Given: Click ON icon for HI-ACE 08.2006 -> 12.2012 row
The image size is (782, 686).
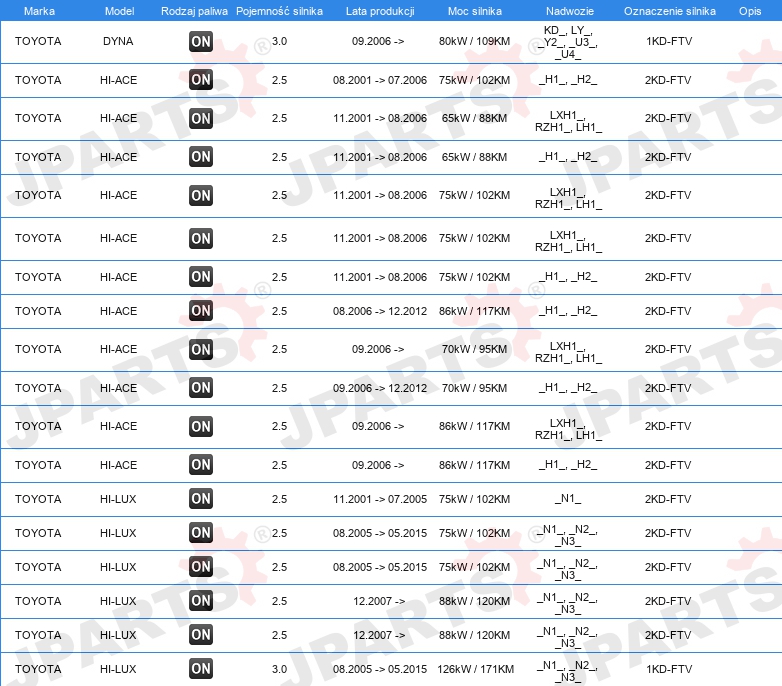Looking at the screenshot, I should (201, 311).
